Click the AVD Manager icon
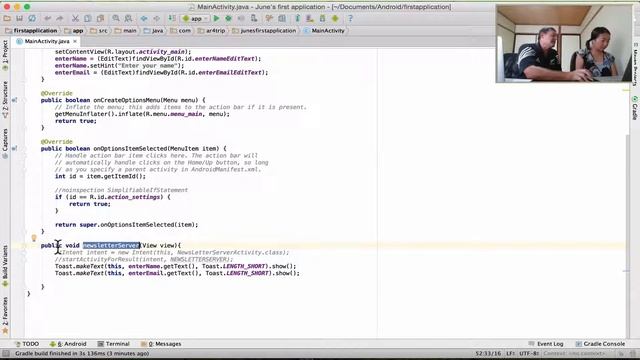This screenshot has height=360, width=640. (x=310, y=18)
